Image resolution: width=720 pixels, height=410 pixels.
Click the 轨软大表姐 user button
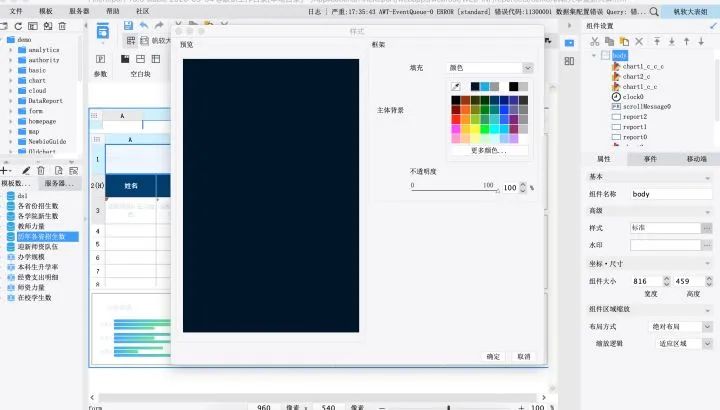(x=690, y=11)
